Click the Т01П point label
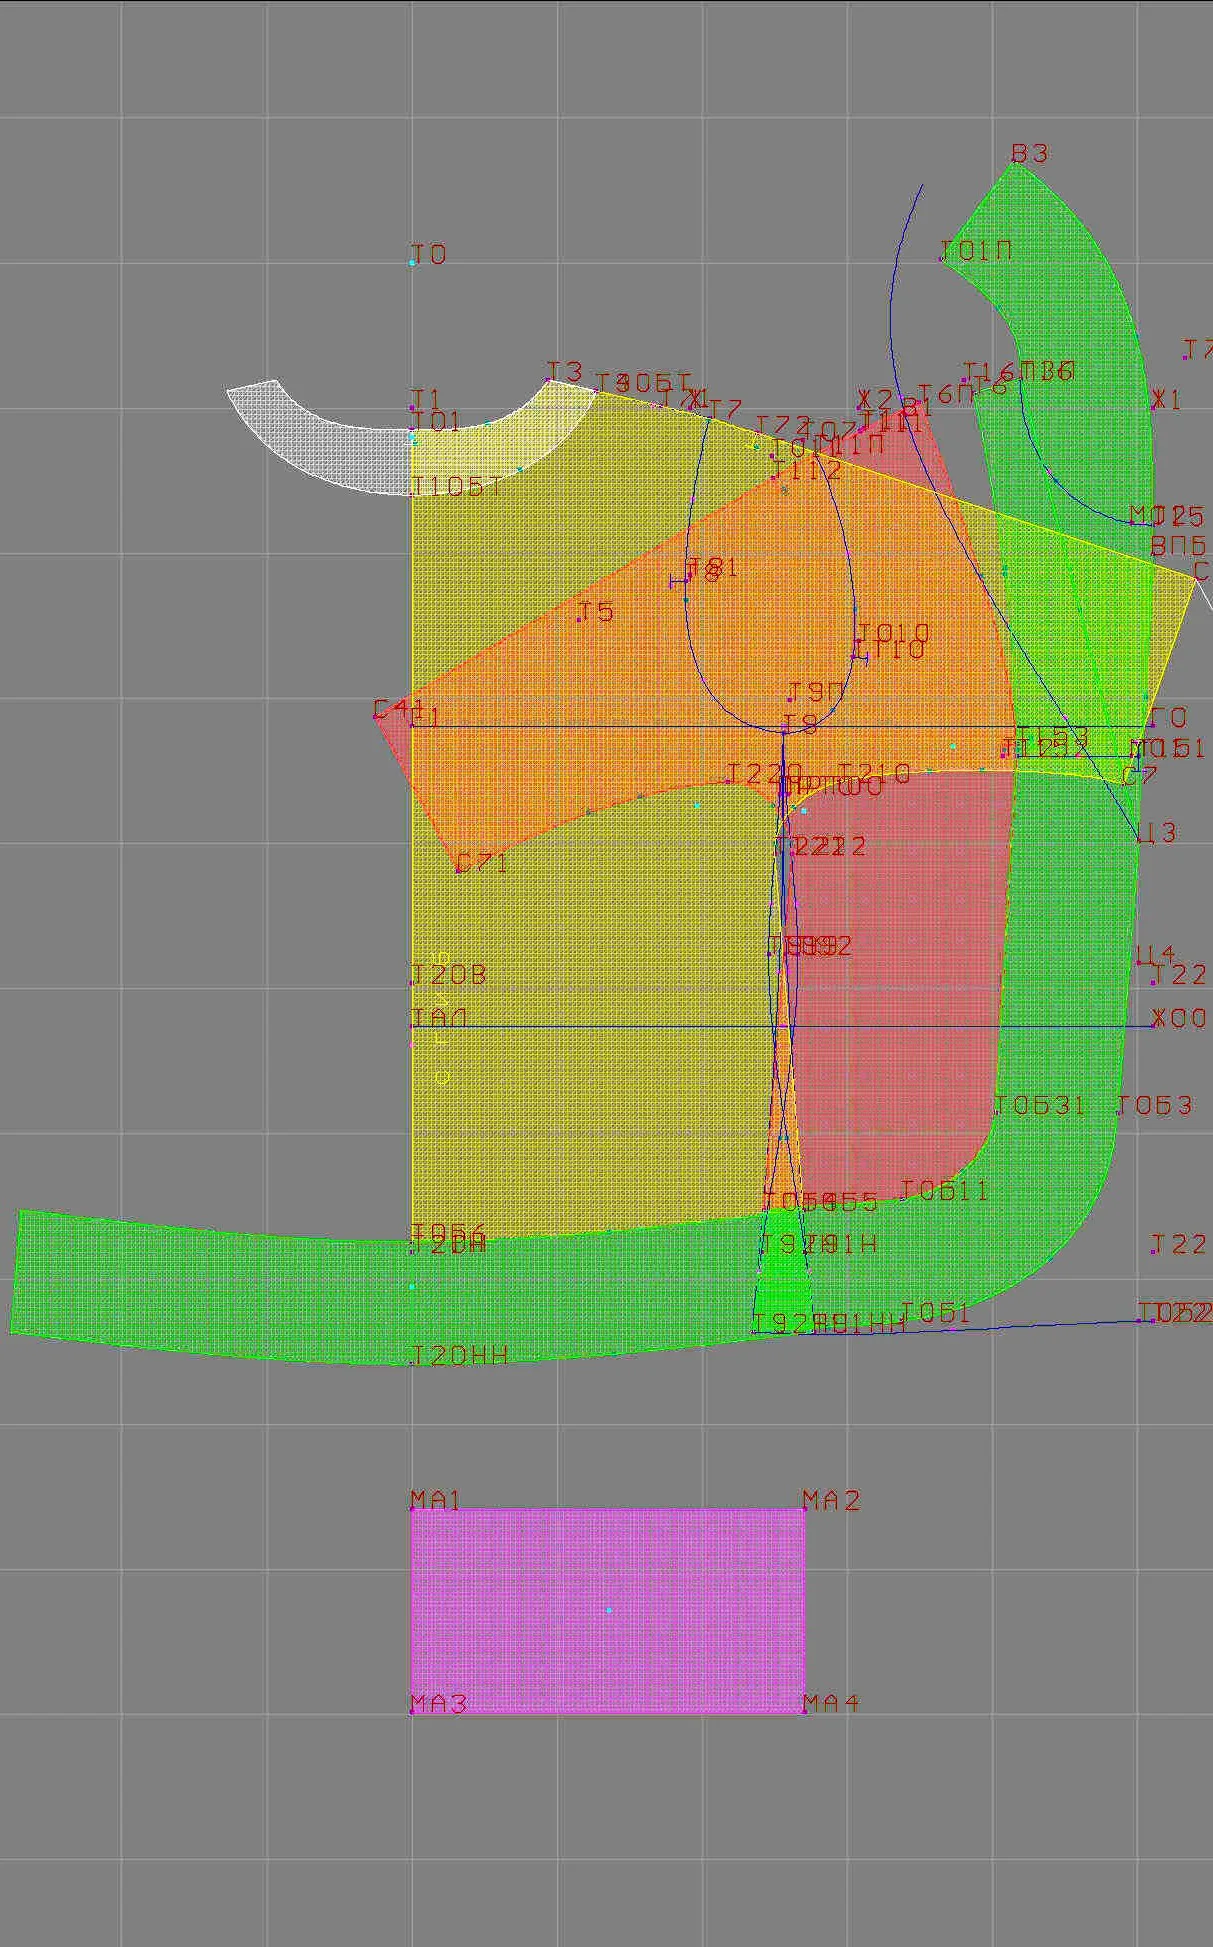The width and height of the screenshot is (1213, 1947). point(977,251)
